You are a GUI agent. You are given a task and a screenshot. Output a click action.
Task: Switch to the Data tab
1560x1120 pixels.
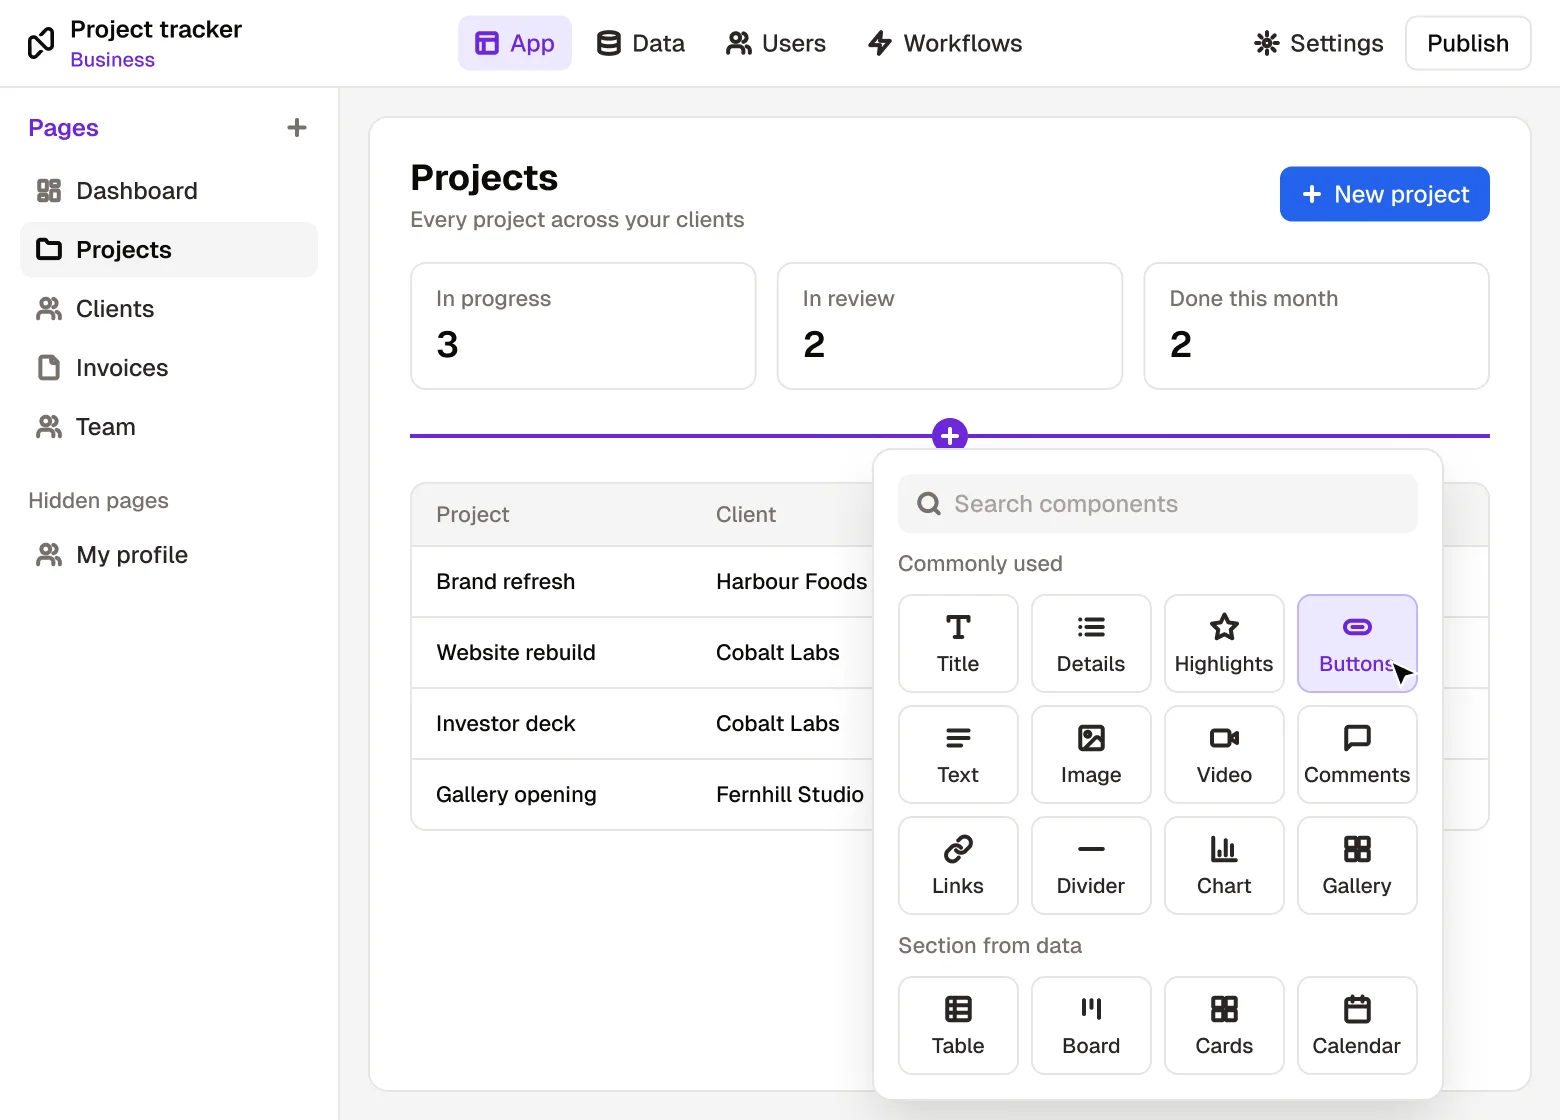coord(641,43)
